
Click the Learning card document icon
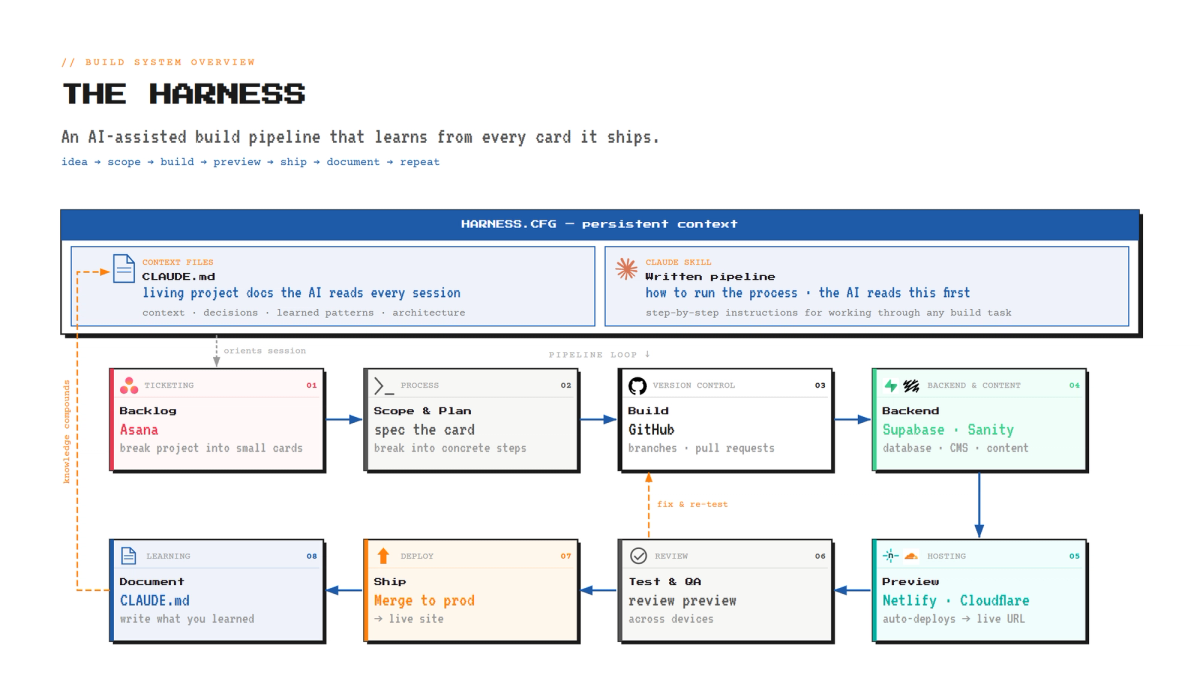click(129, 556)
